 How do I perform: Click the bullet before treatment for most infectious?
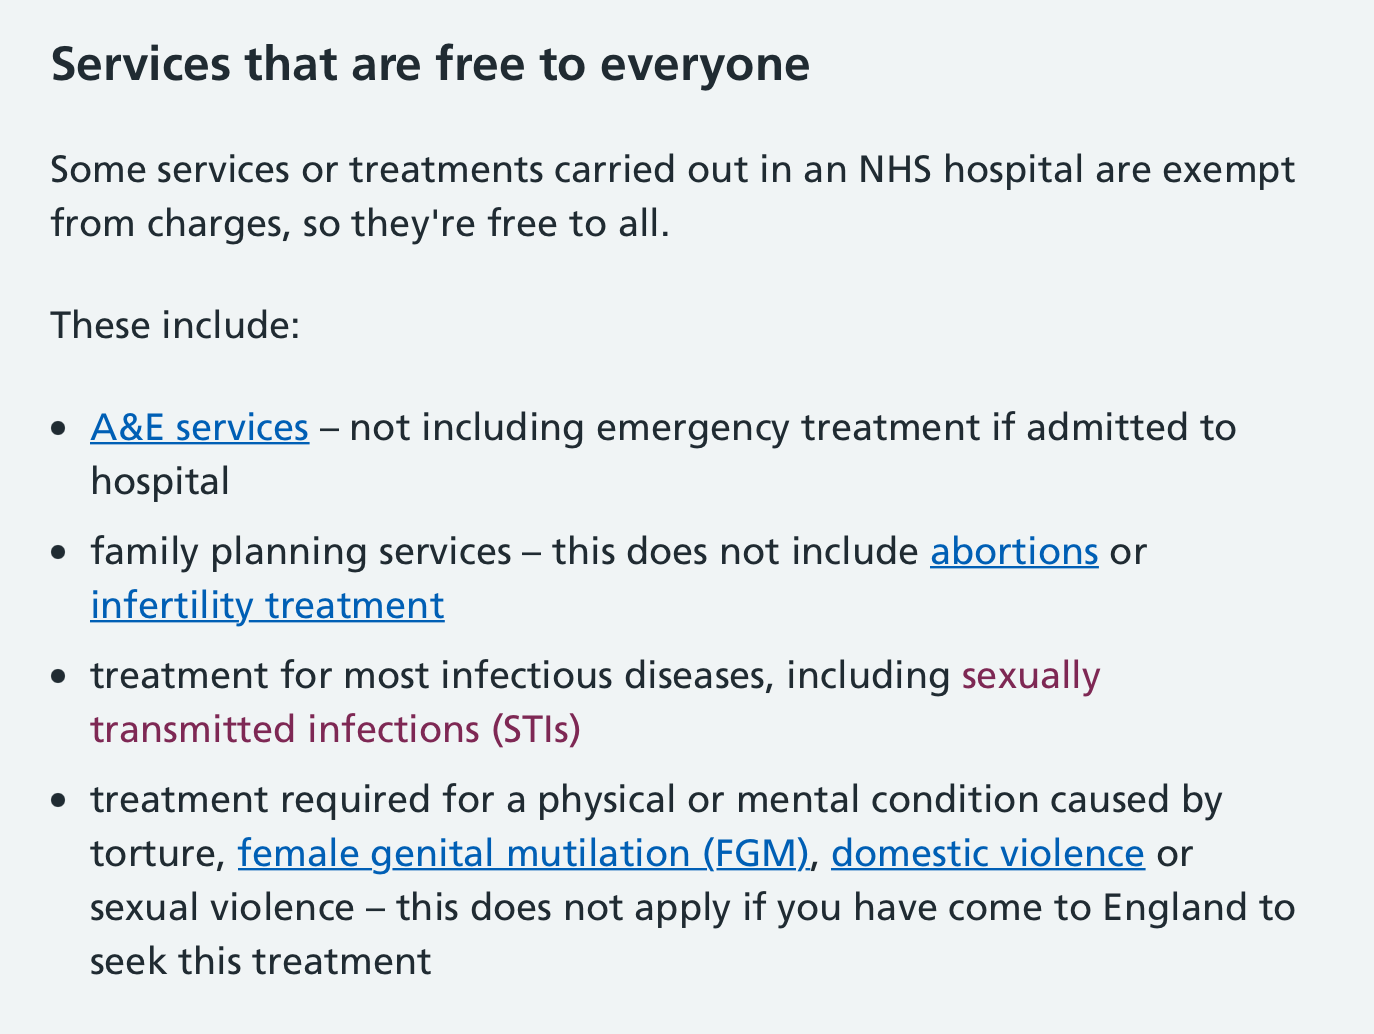(62, 677)
